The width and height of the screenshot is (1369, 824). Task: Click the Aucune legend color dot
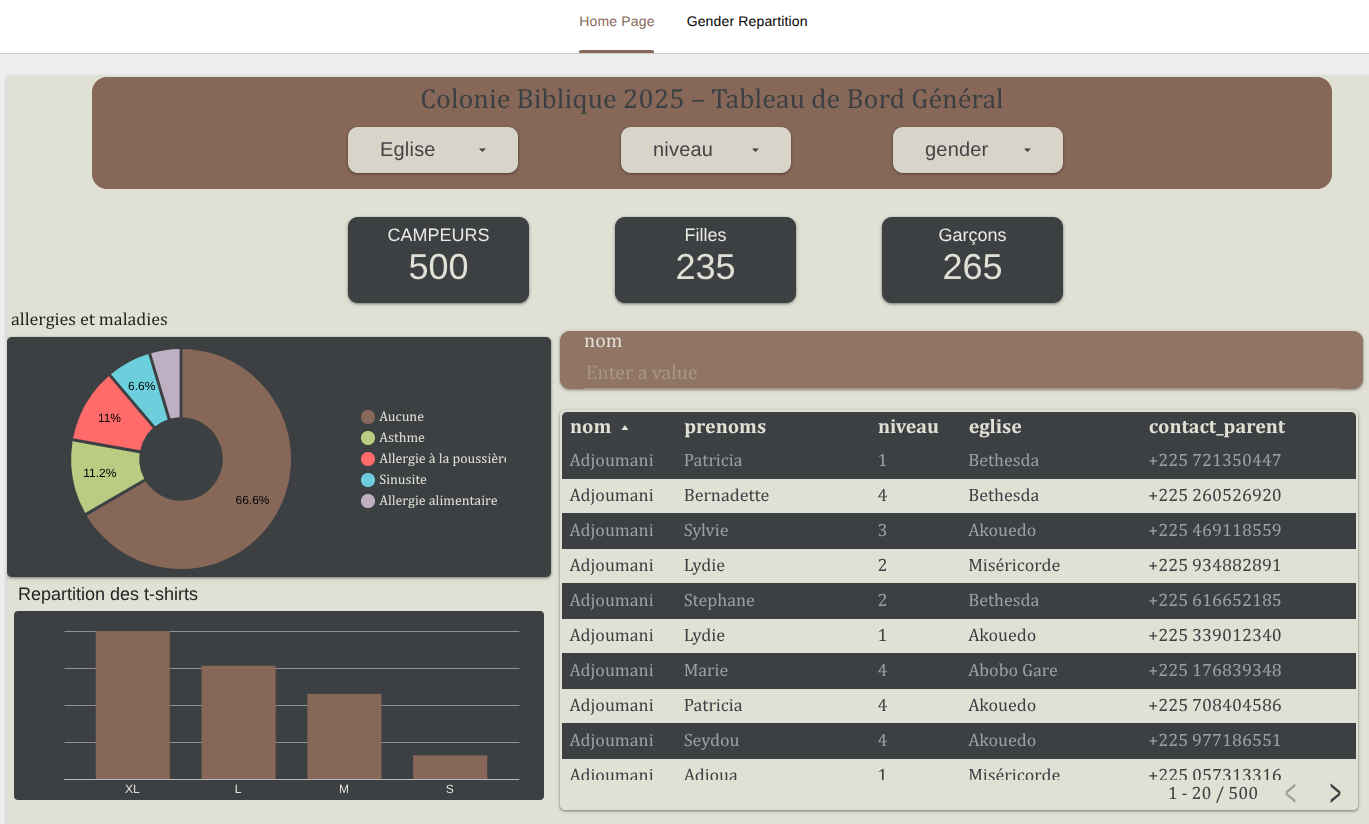tap(368, 417)
